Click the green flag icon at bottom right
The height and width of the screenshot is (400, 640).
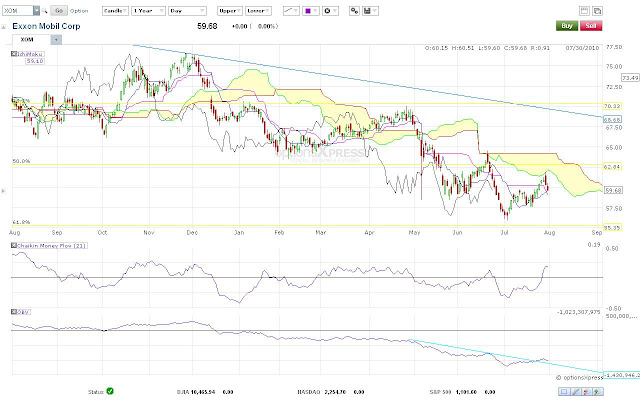point(598,392)
